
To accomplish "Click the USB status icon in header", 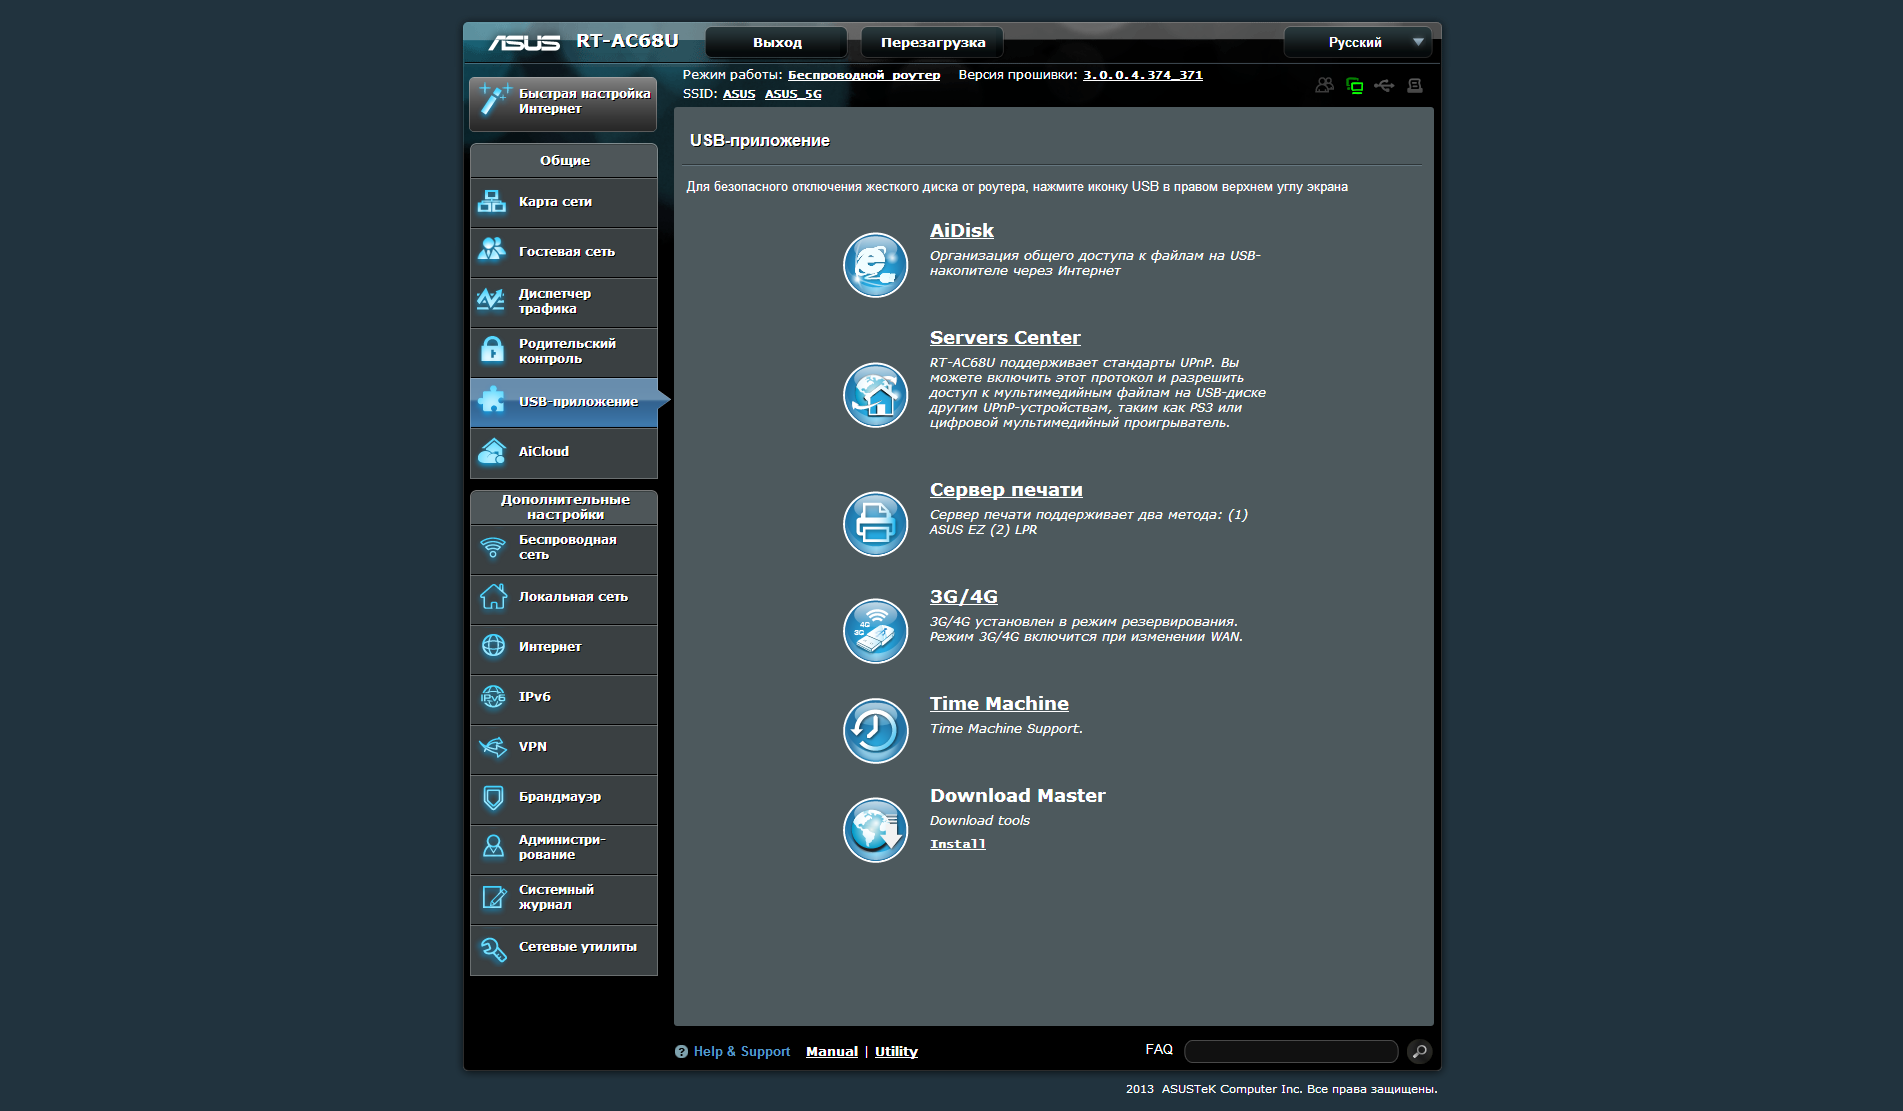I will pos(1384,86).
